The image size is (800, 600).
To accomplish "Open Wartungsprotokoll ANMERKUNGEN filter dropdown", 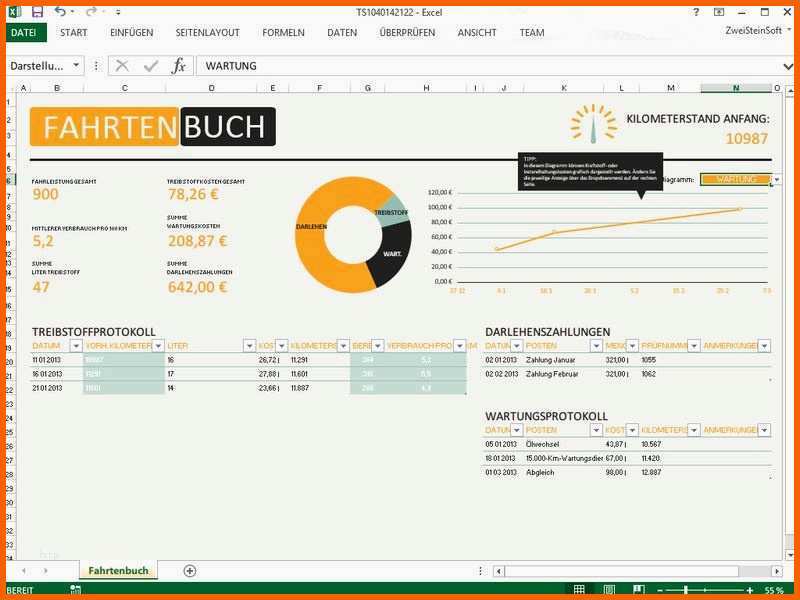I will click(764, 430).
